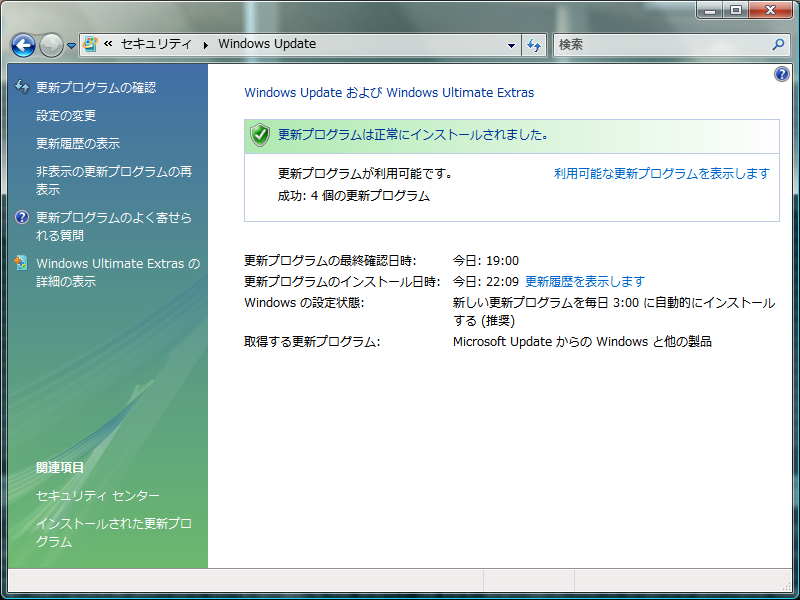Viewport: 800px width, 600px height.
Task: Maximize the Windows Update window
Action: (x=736, y=10)
